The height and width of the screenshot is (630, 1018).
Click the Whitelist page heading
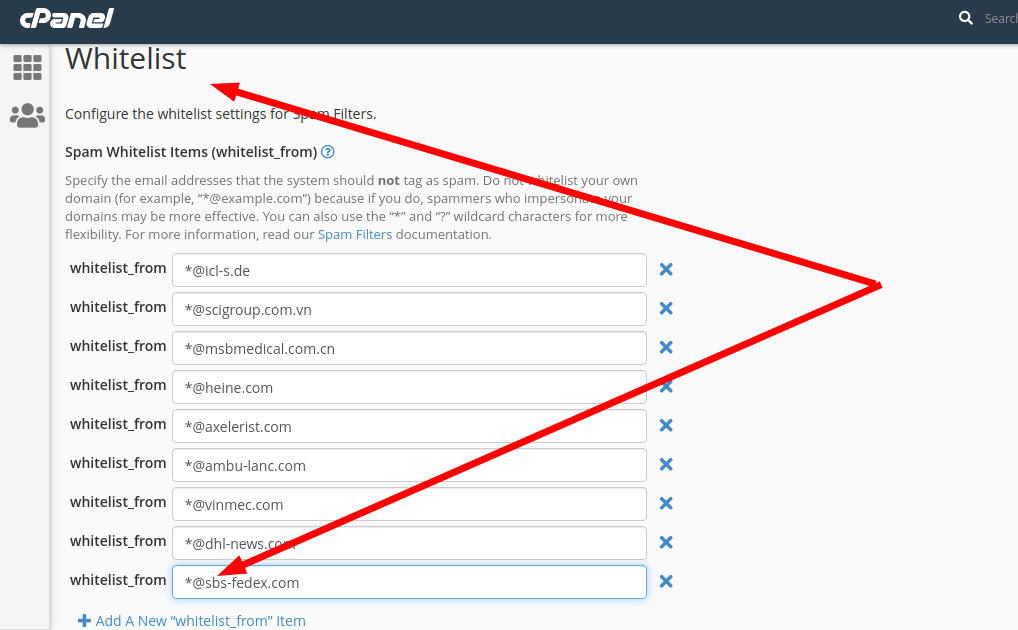point(125,59)
